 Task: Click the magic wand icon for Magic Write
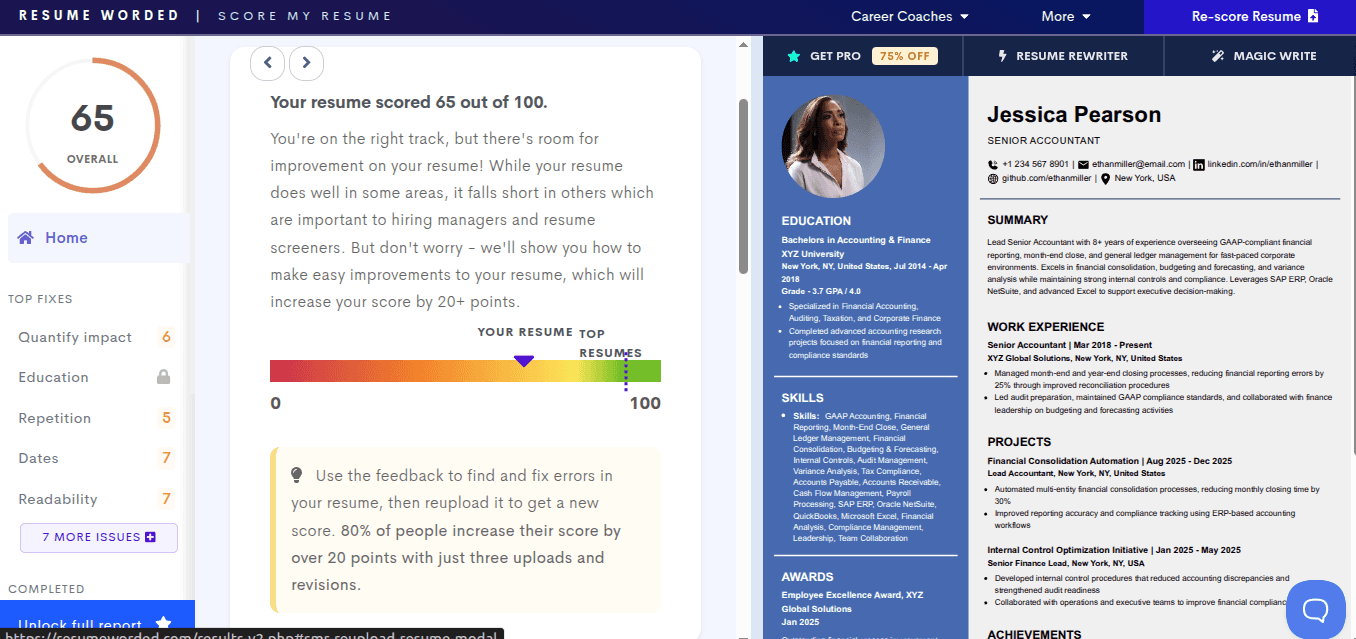pos(1218,56)
